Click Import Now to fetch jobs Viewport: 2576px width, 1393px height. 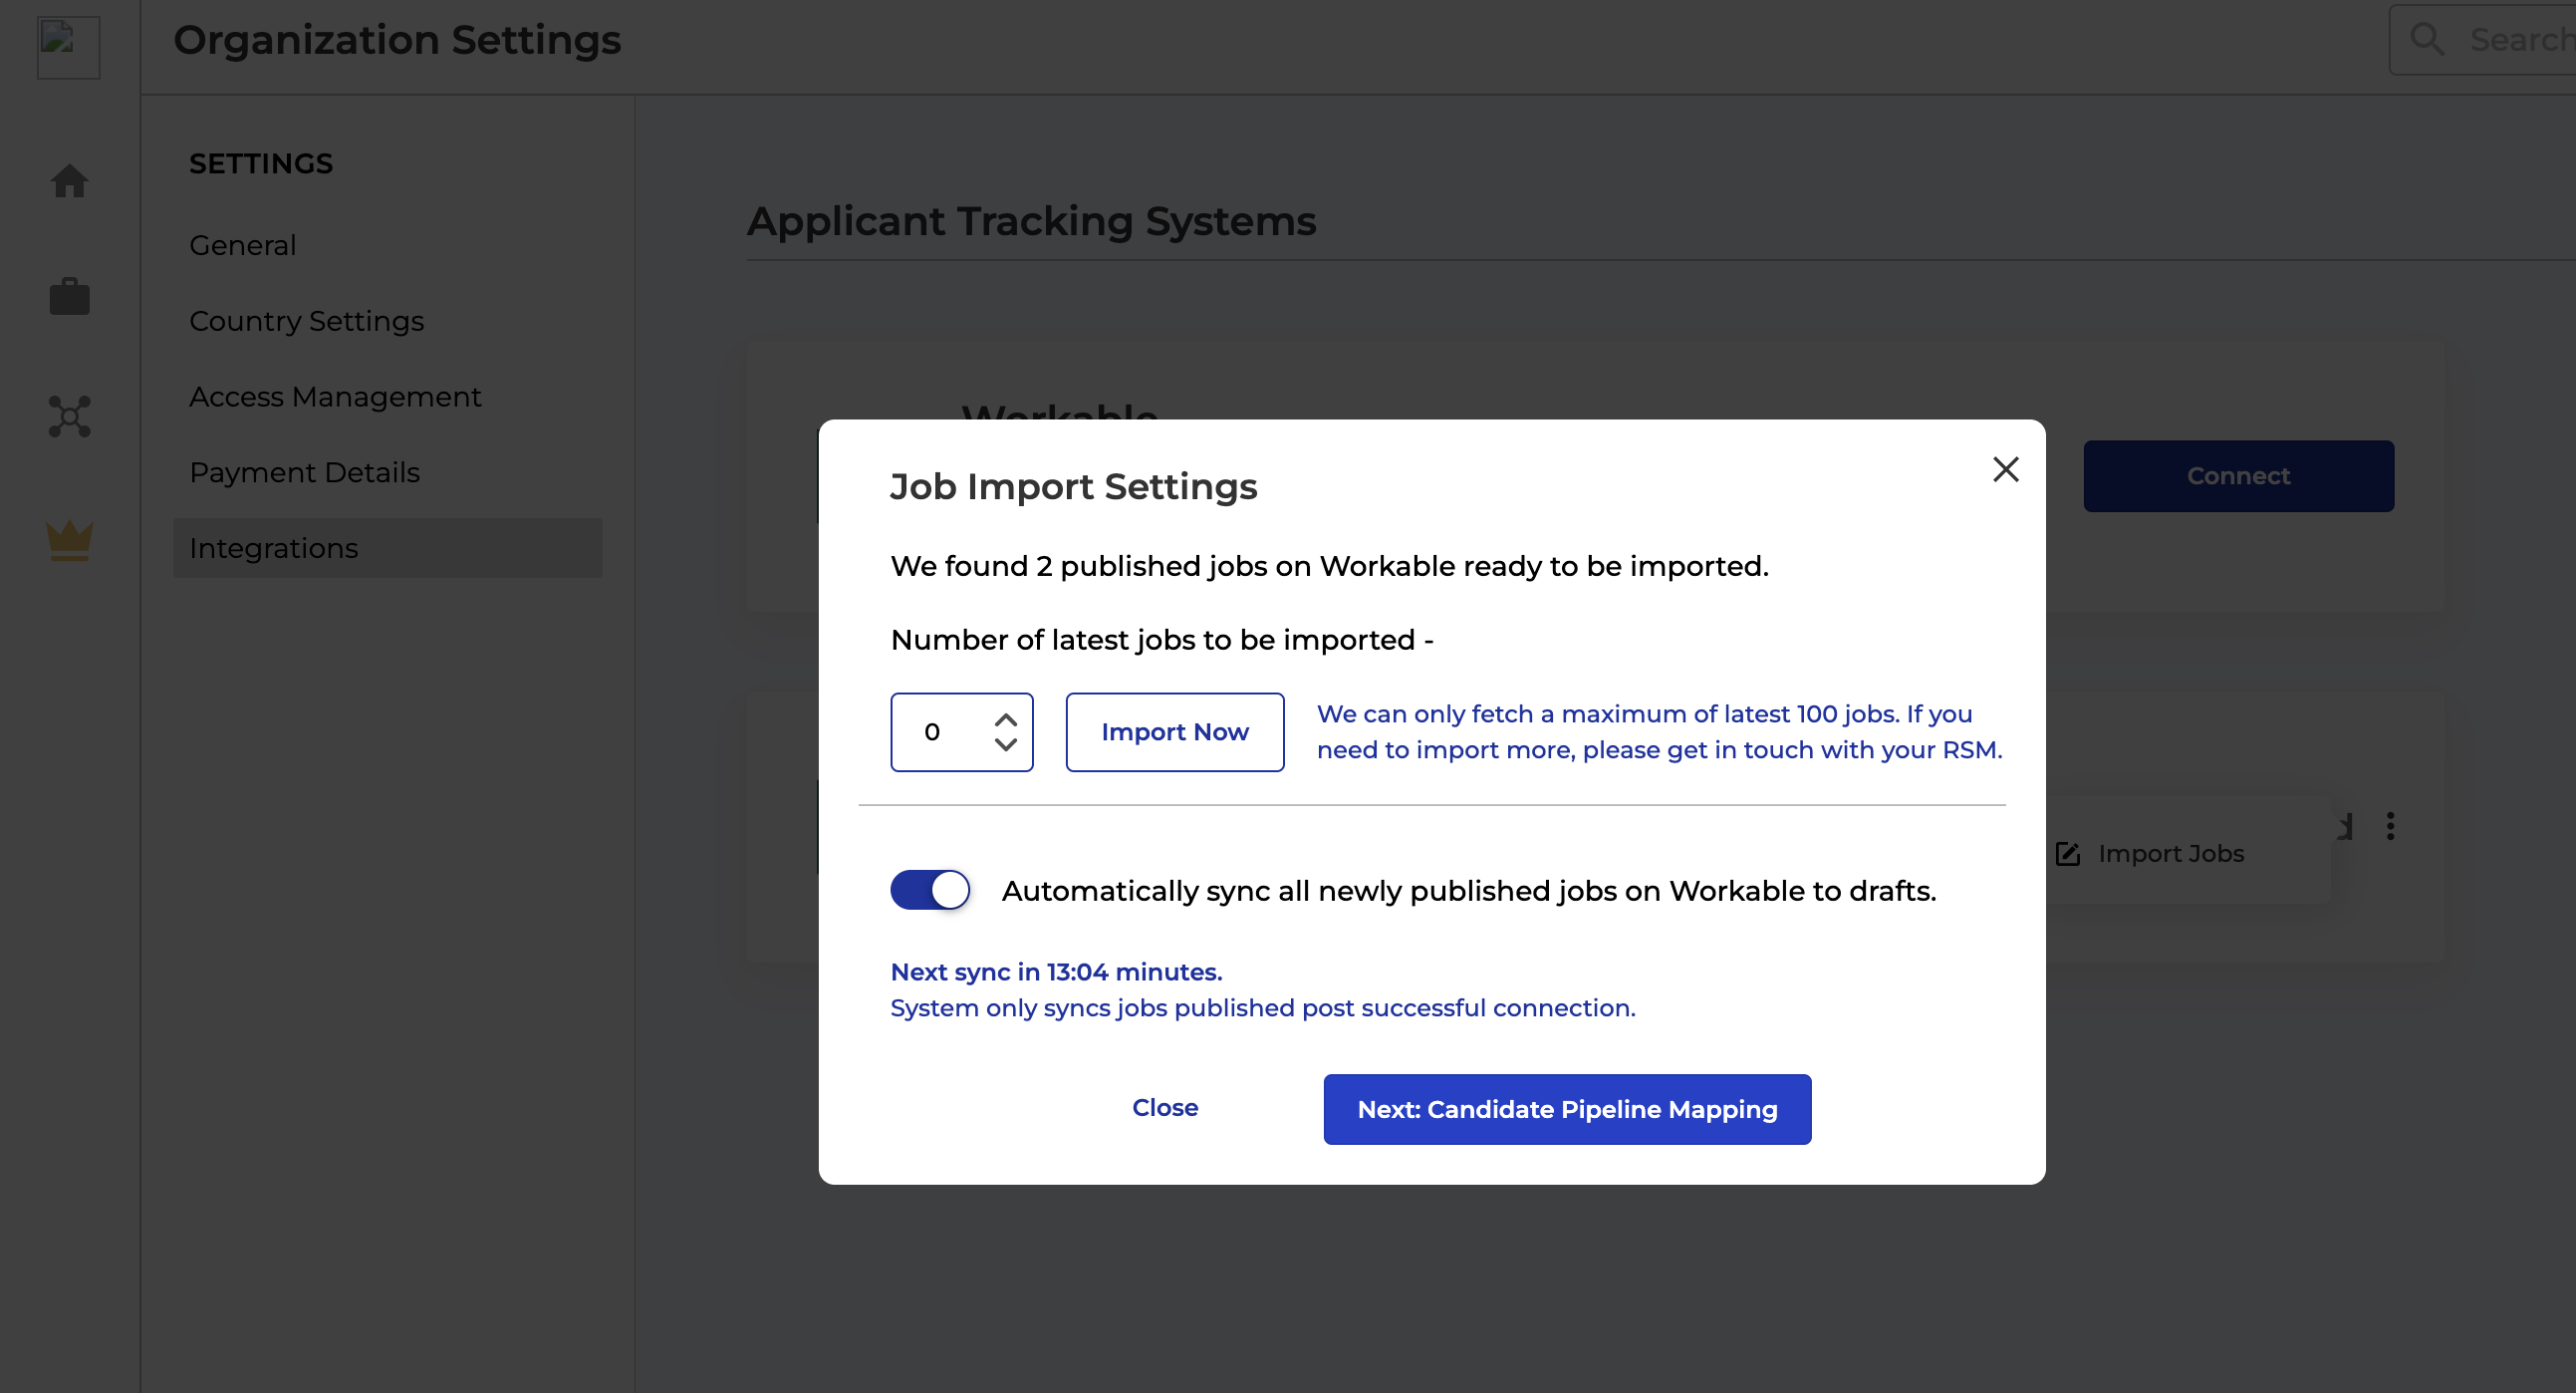pos(1175,731)
